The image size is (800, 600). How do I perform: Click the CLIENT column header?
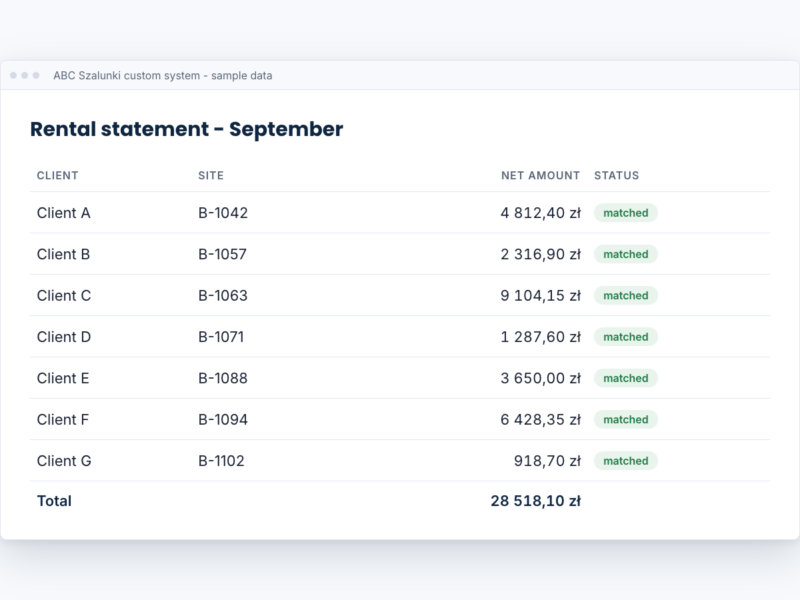point(58,176)
